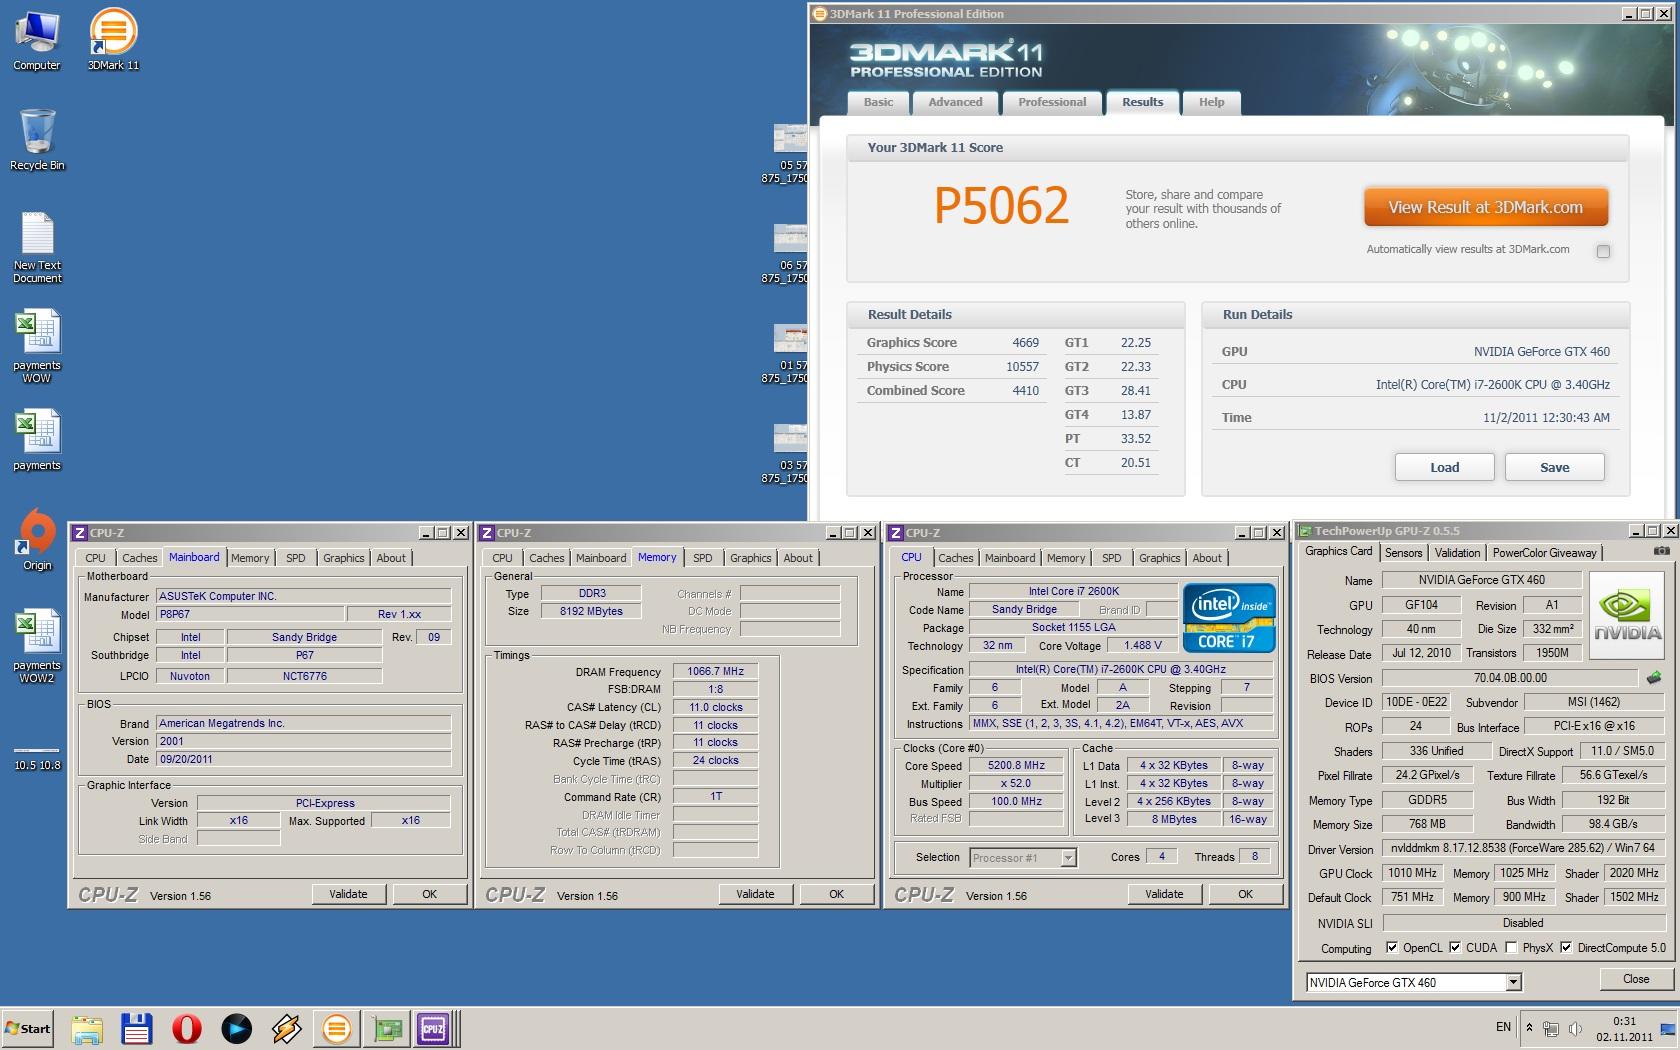The image size is (1680, 1050).
Task: Click the NVIDIA logo in GPU-Z
Action: coord(1627,614)
